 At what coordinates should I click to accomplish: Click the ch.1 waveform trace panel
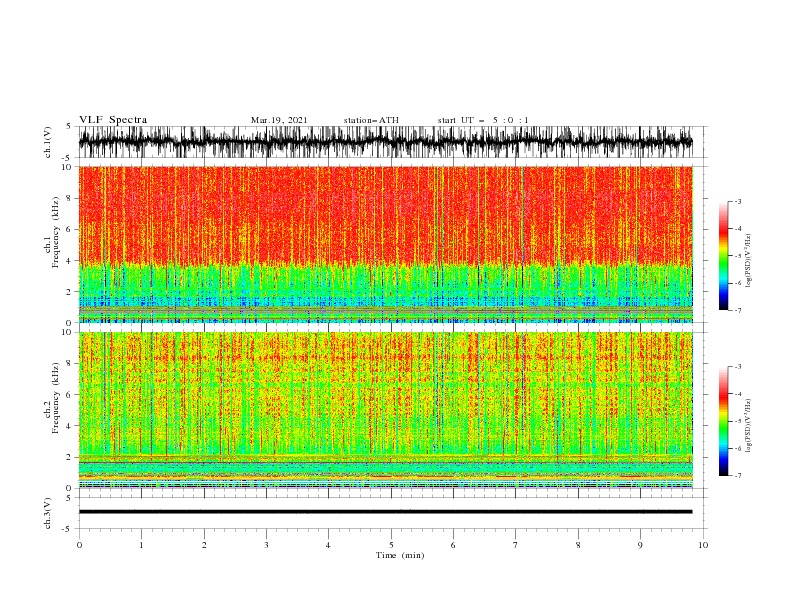pyautogui.click(x=392, y=142)
